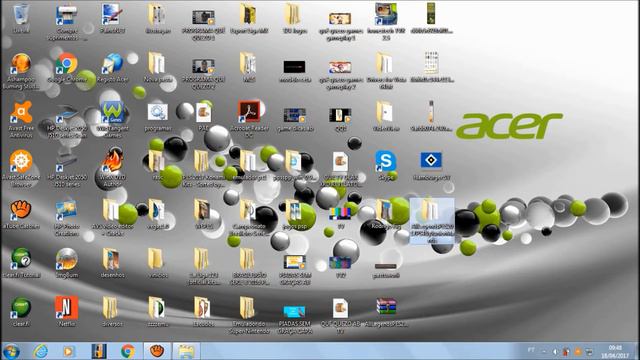This screenshot has width=640, height=360.
Task: Click the Windows Start button
Action: pyautogui.click(x=11, y=351)
